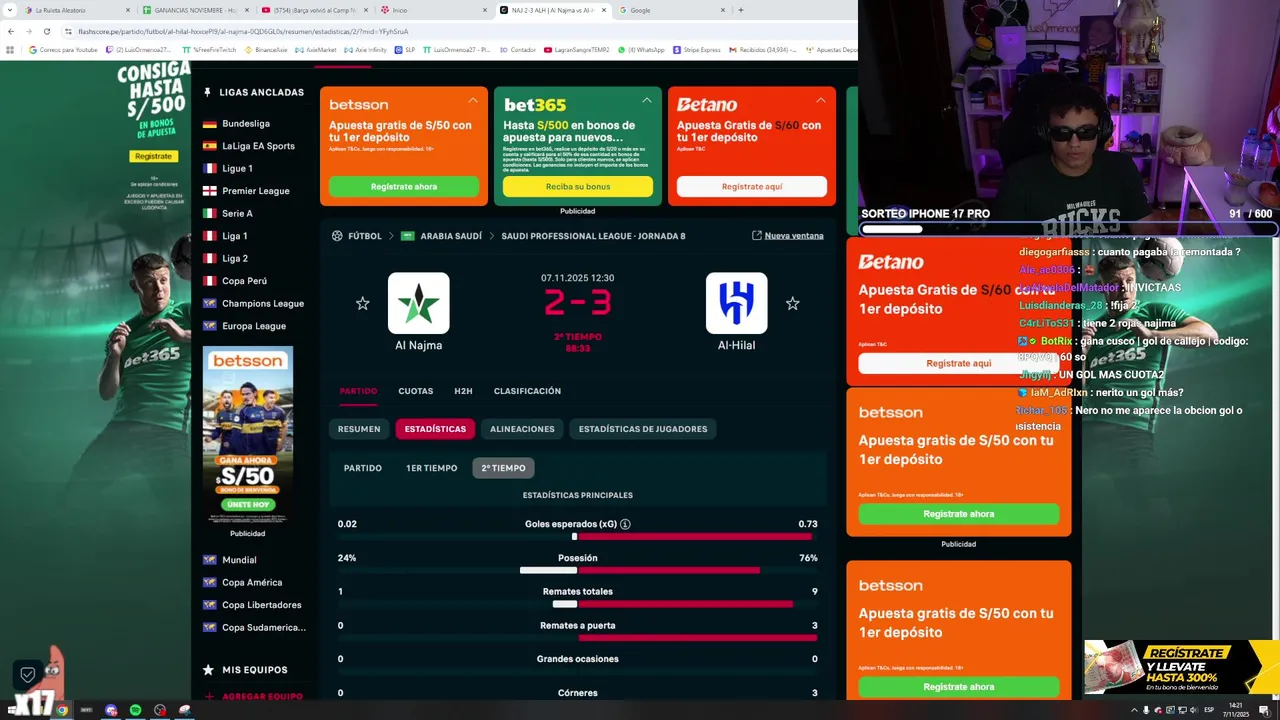Click the Fútbol soccer ball breadcrumb icon
1280x720 pixels.
(x=337, y=236)
